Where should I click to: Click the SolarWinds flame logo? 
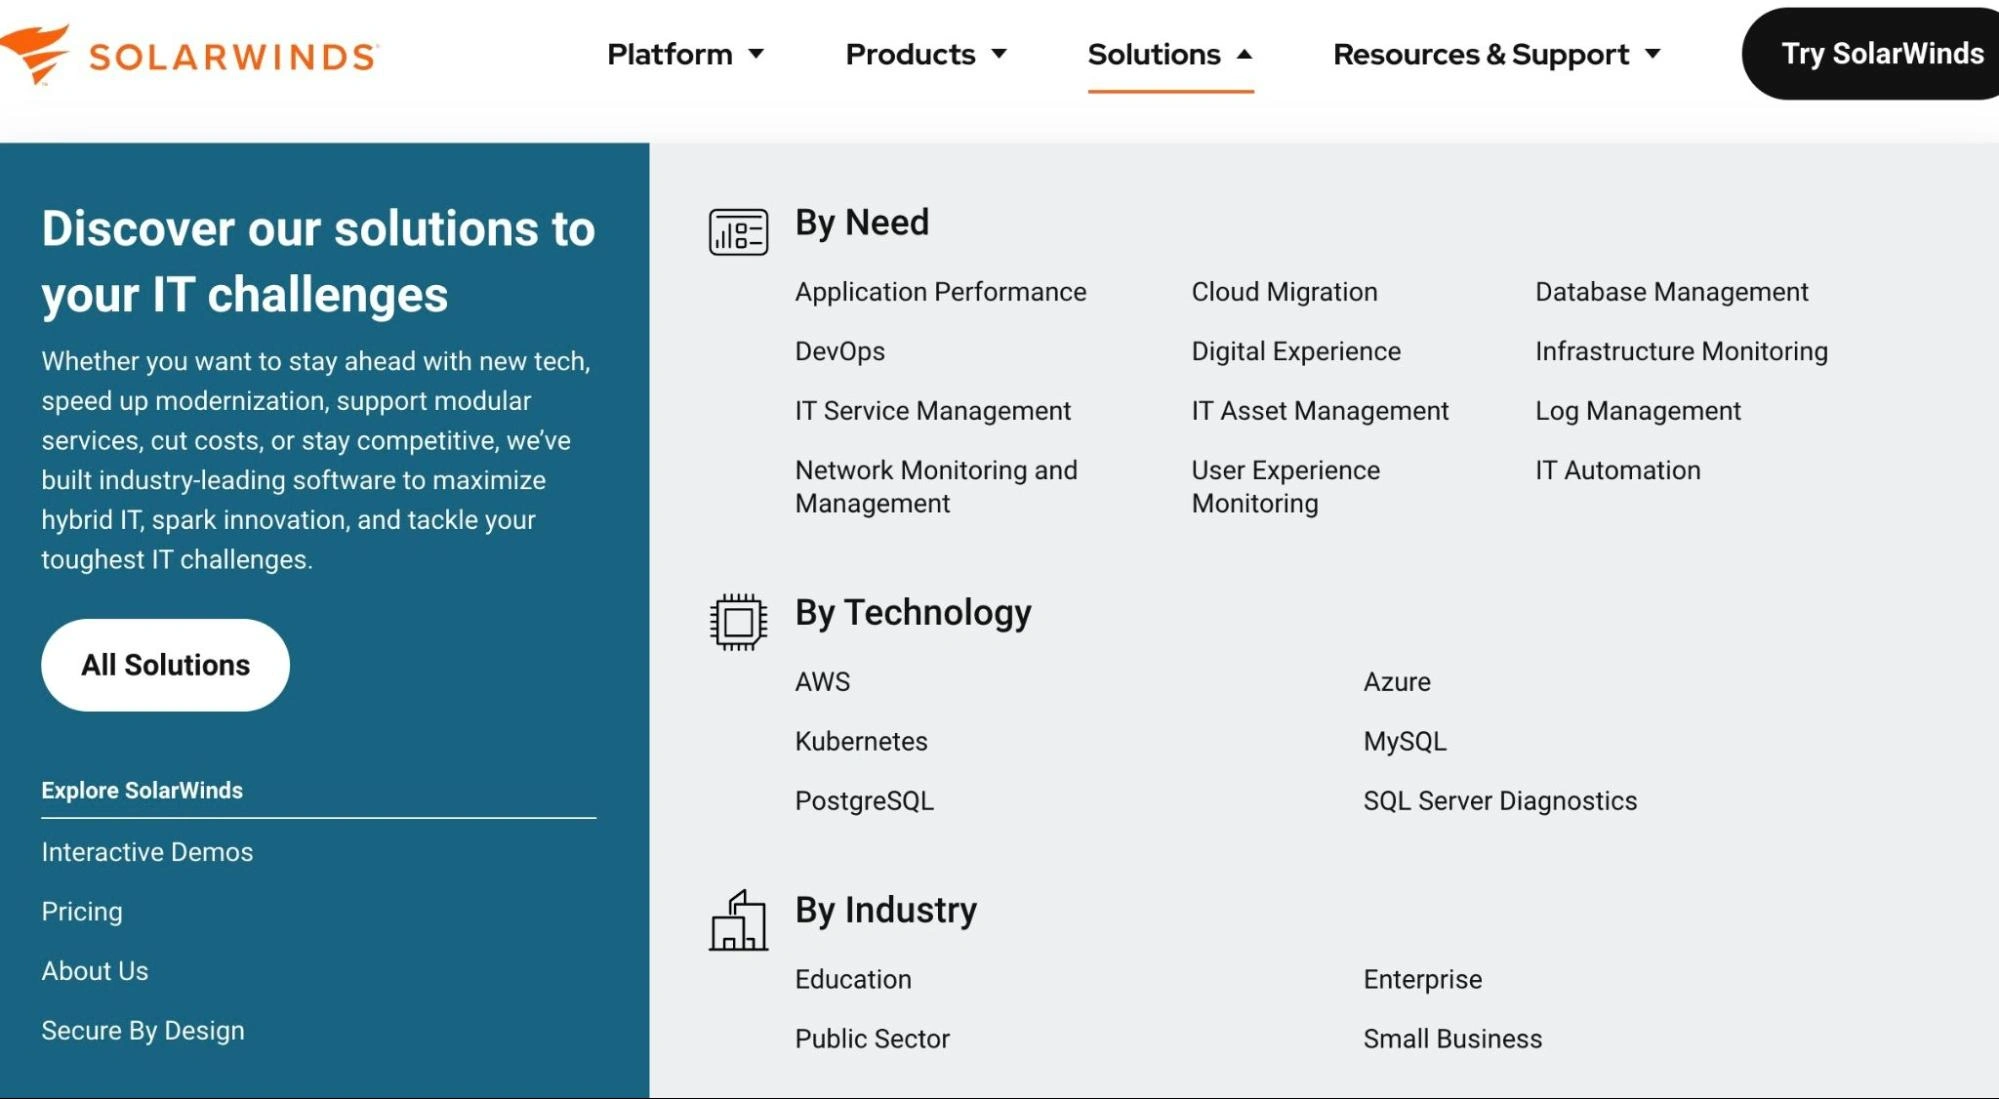click(35, 54)
